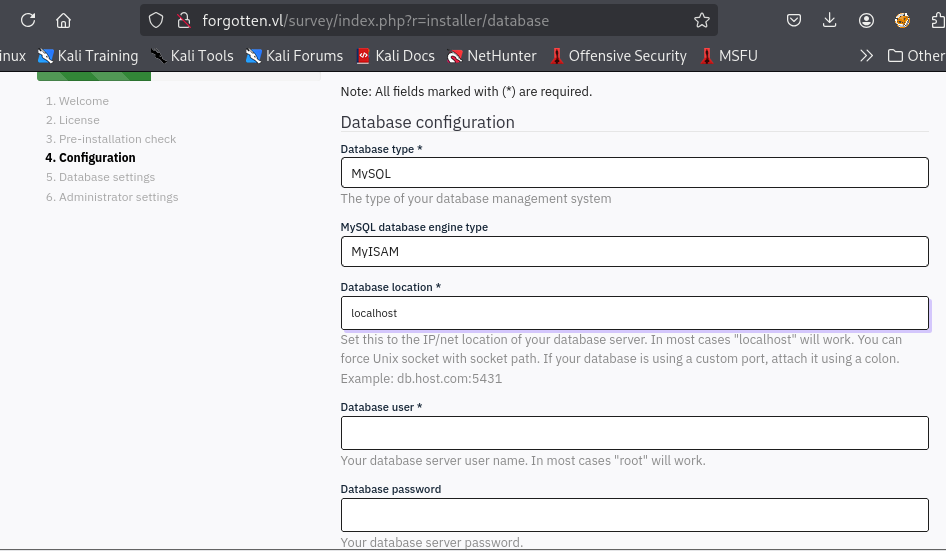946x551 pixels.
Task: Open the Extensions puzzle icon
Action: click(937, 20)
